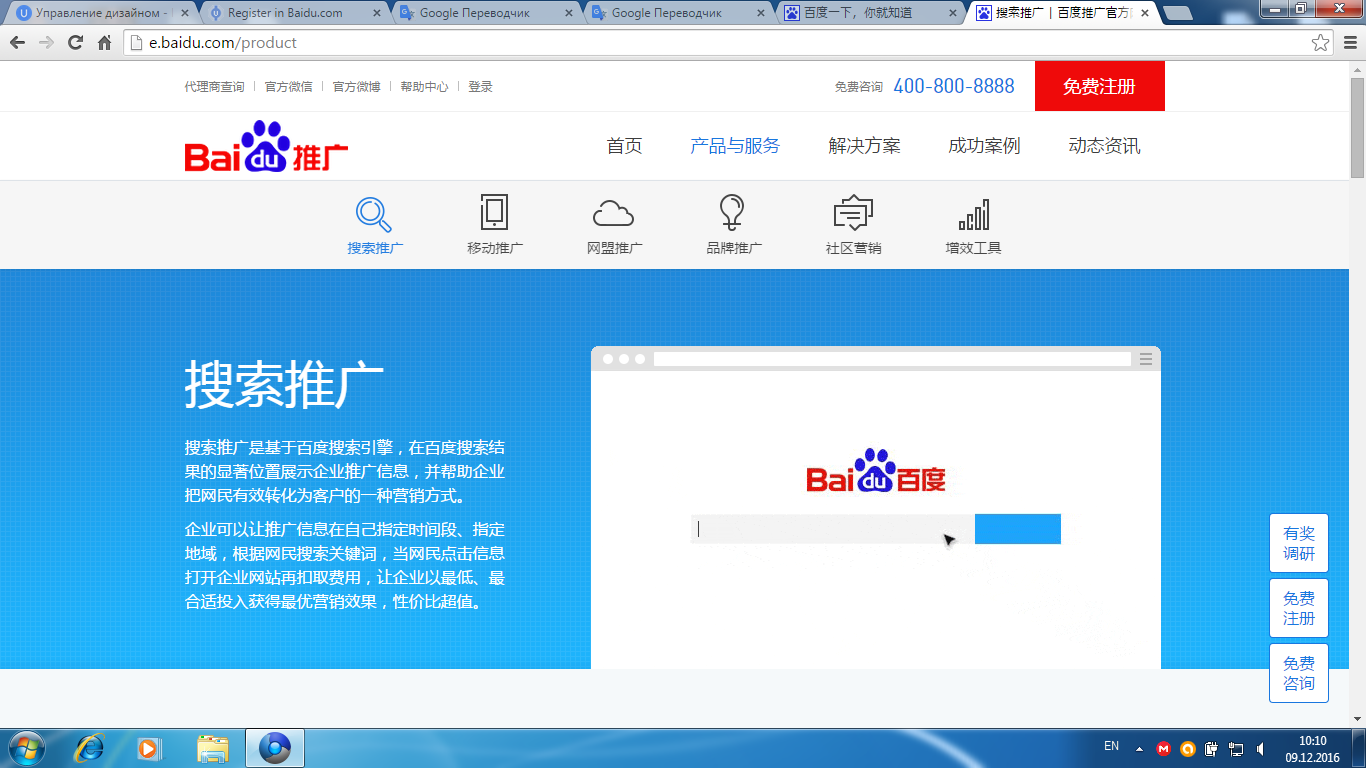Select the 增效工具 bar chart icon

coord(973,214)
